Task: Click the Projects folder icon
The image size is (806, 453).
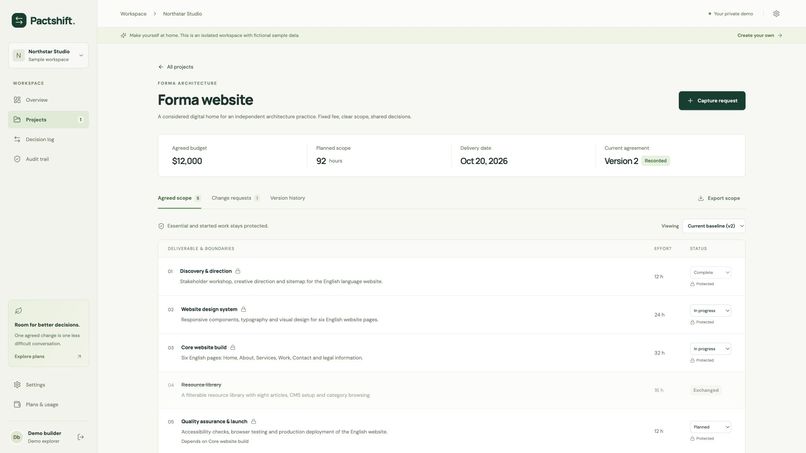Action: [x=17, y=120]
